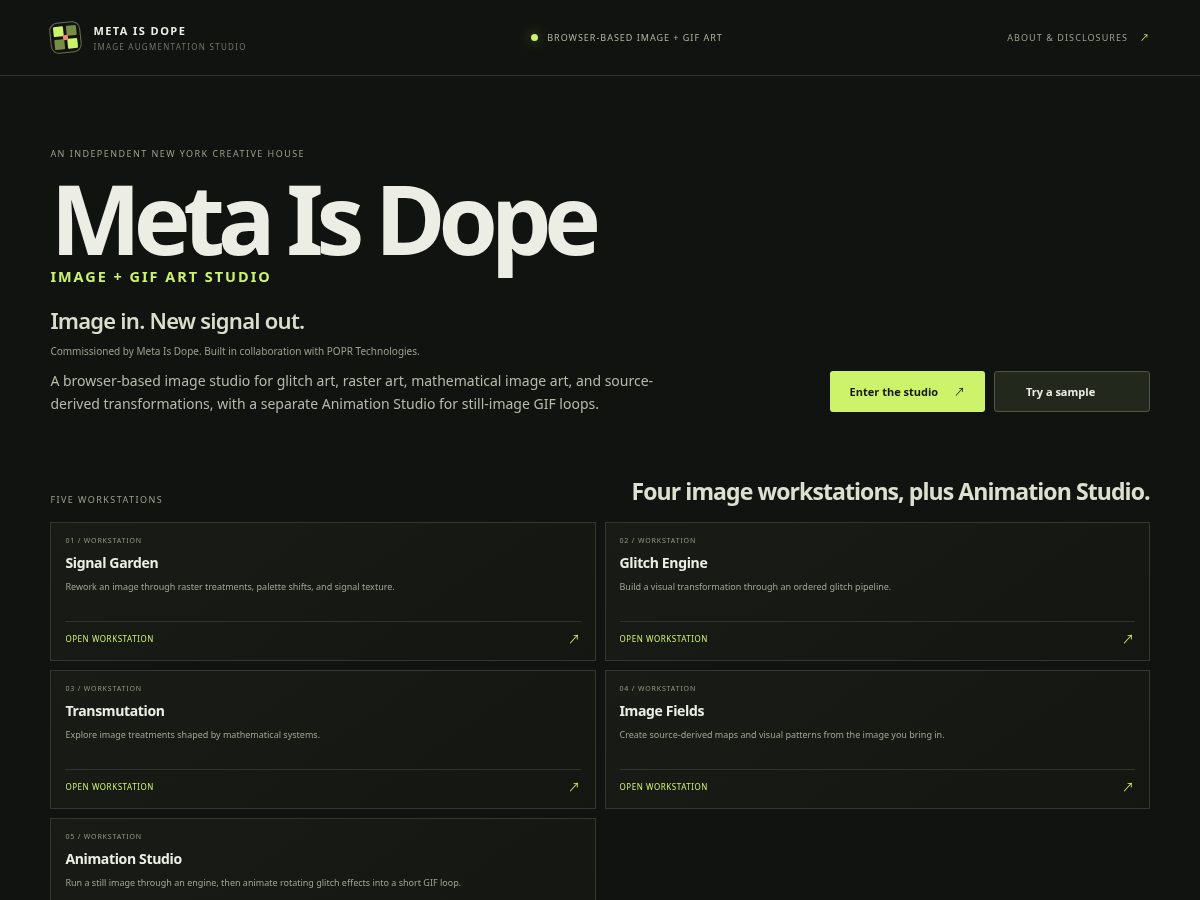Viewport: 1200px width, 900px height.
Task: Click the '03 / WORKSTATION' label
Action: [104, 689]
